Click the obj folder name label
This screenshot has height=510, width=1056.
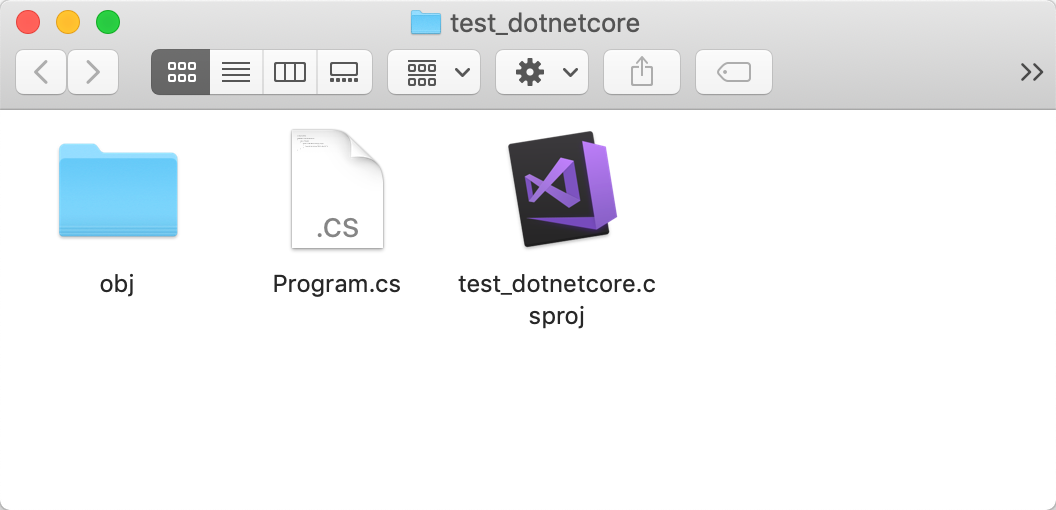(117, 284)
